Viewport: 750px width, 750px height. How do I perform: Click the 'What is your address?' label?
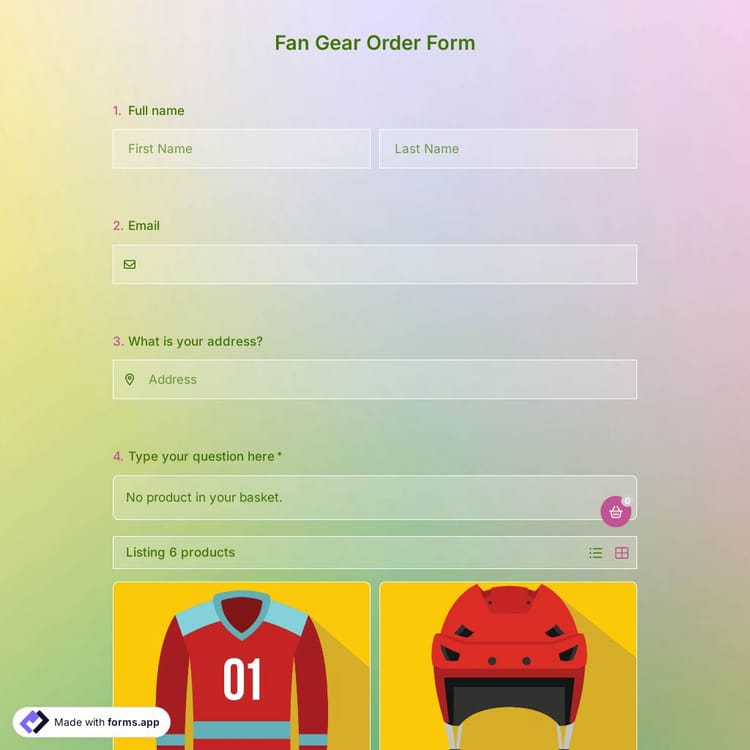tap(195, 341)
